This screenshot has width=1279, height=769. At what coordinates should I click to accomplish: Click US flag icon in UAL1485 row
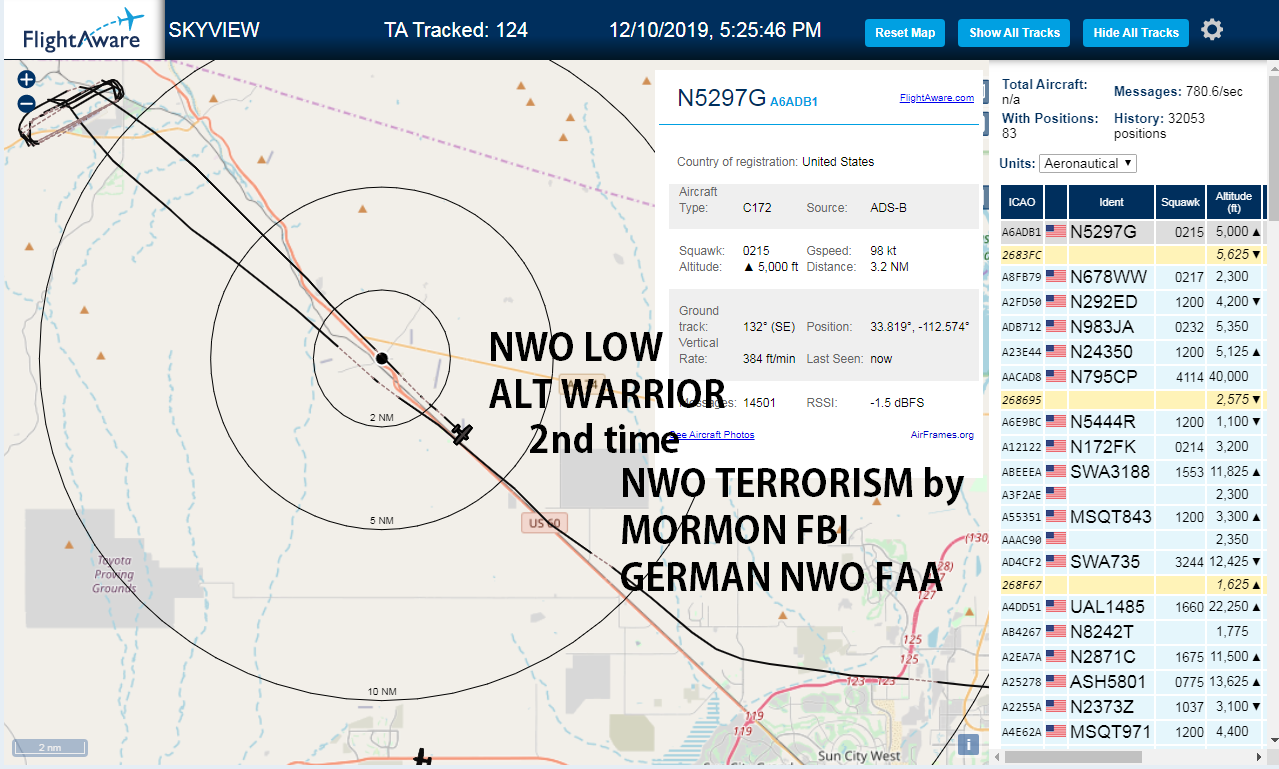coord(1055,606)
